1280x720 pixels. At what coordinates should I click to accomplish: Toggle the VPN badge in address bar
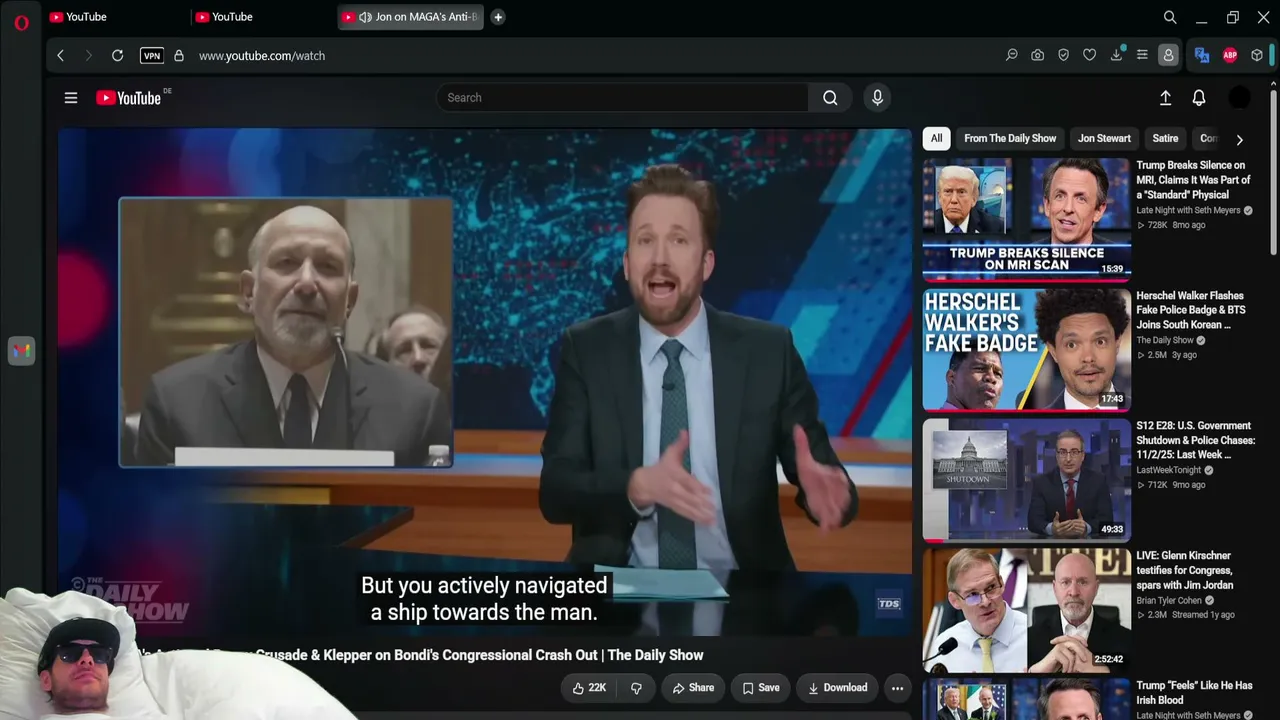click(x=152, y=56)
